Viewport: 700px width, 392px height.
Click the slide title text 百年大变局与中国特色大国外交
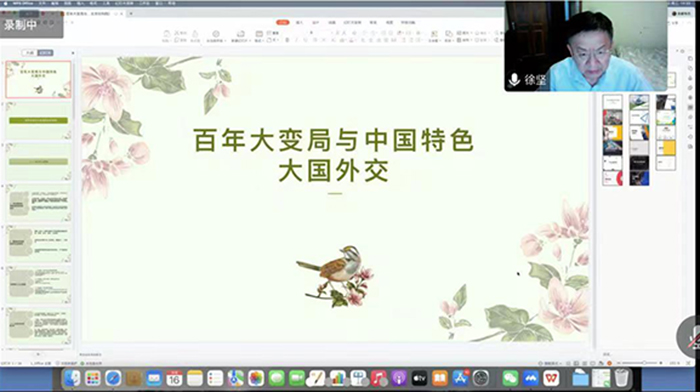click(333, 155)
